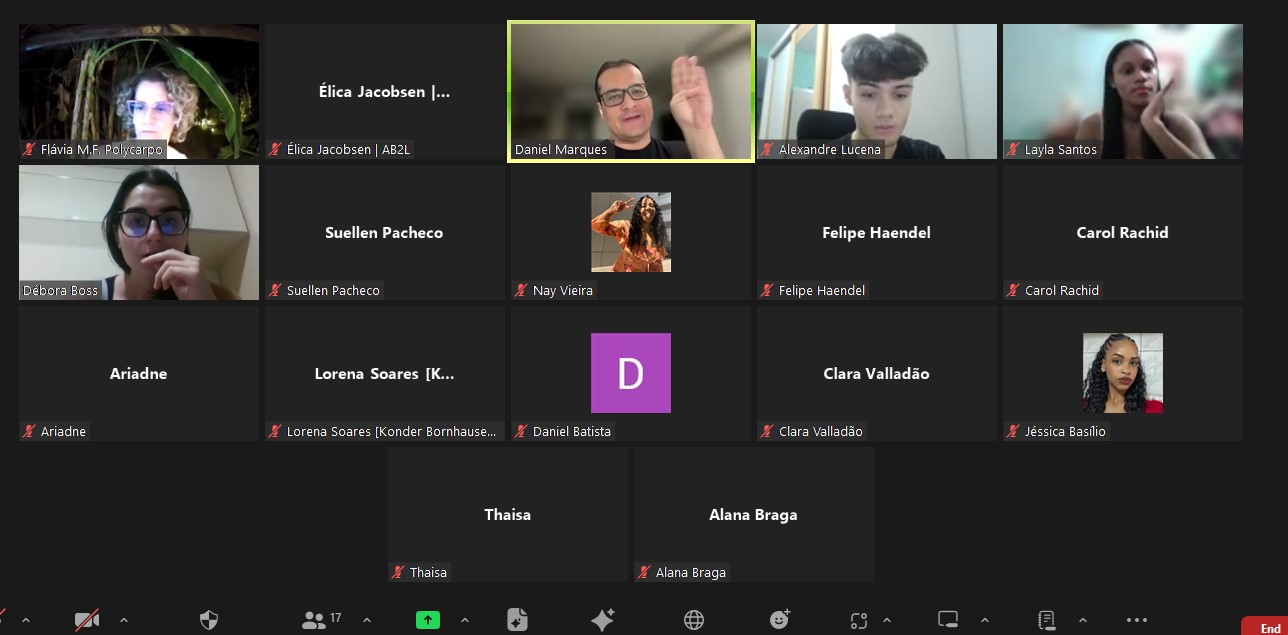
Task: Click the large Suellen Pacheco tile name
Action: [x=384, y=232]
